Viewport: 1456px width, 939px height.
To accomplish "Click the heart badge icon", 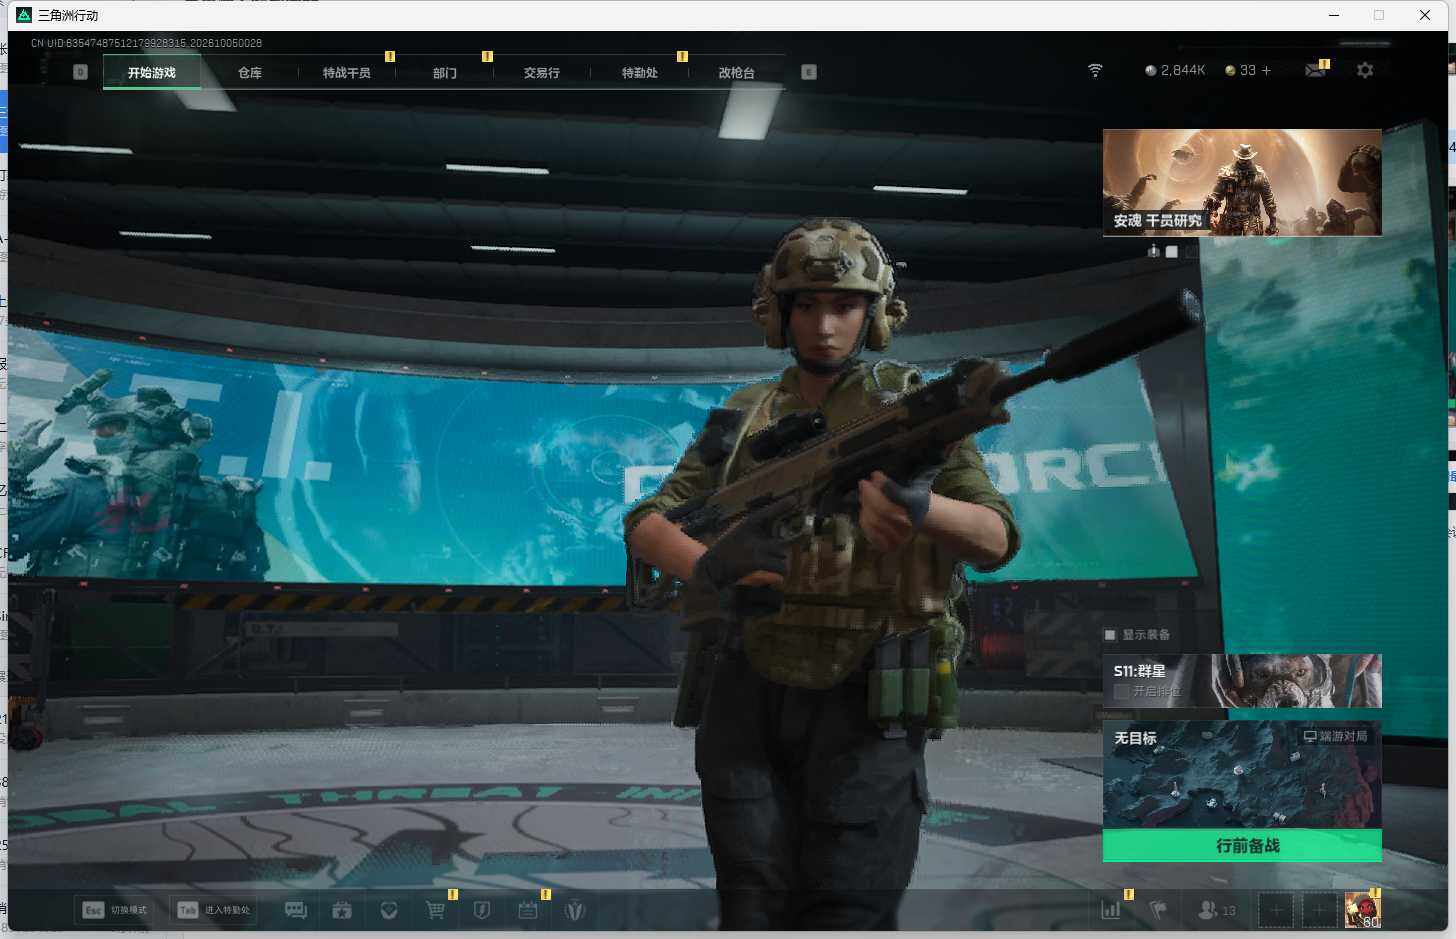I will coord(389,910).
